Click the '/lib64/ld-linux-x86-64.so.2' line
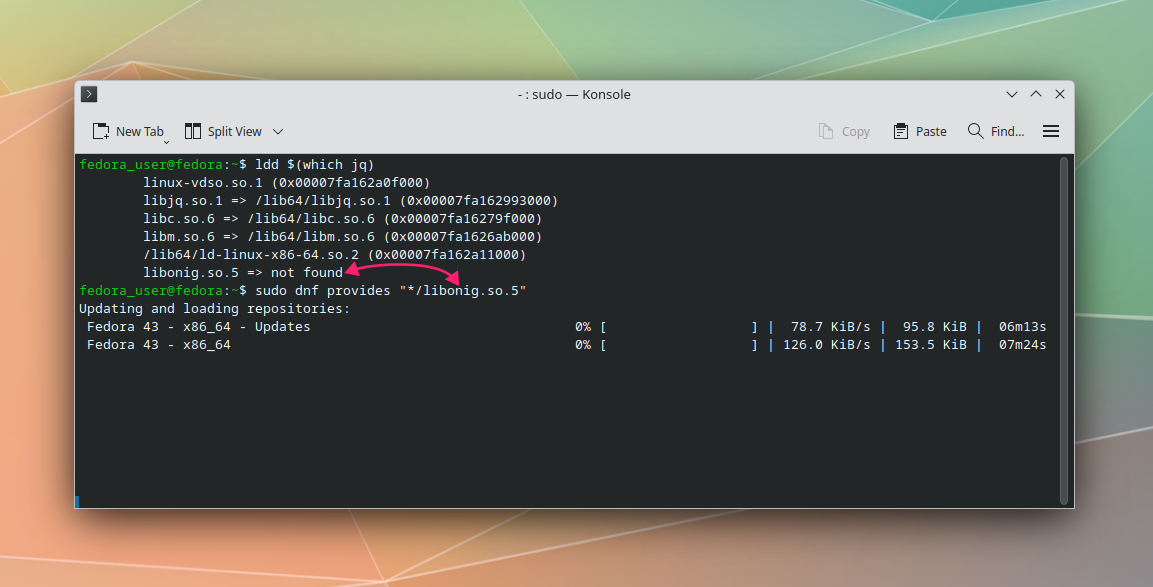The height and width of the screenshot is (587, 1153). [x=335, y=255]
